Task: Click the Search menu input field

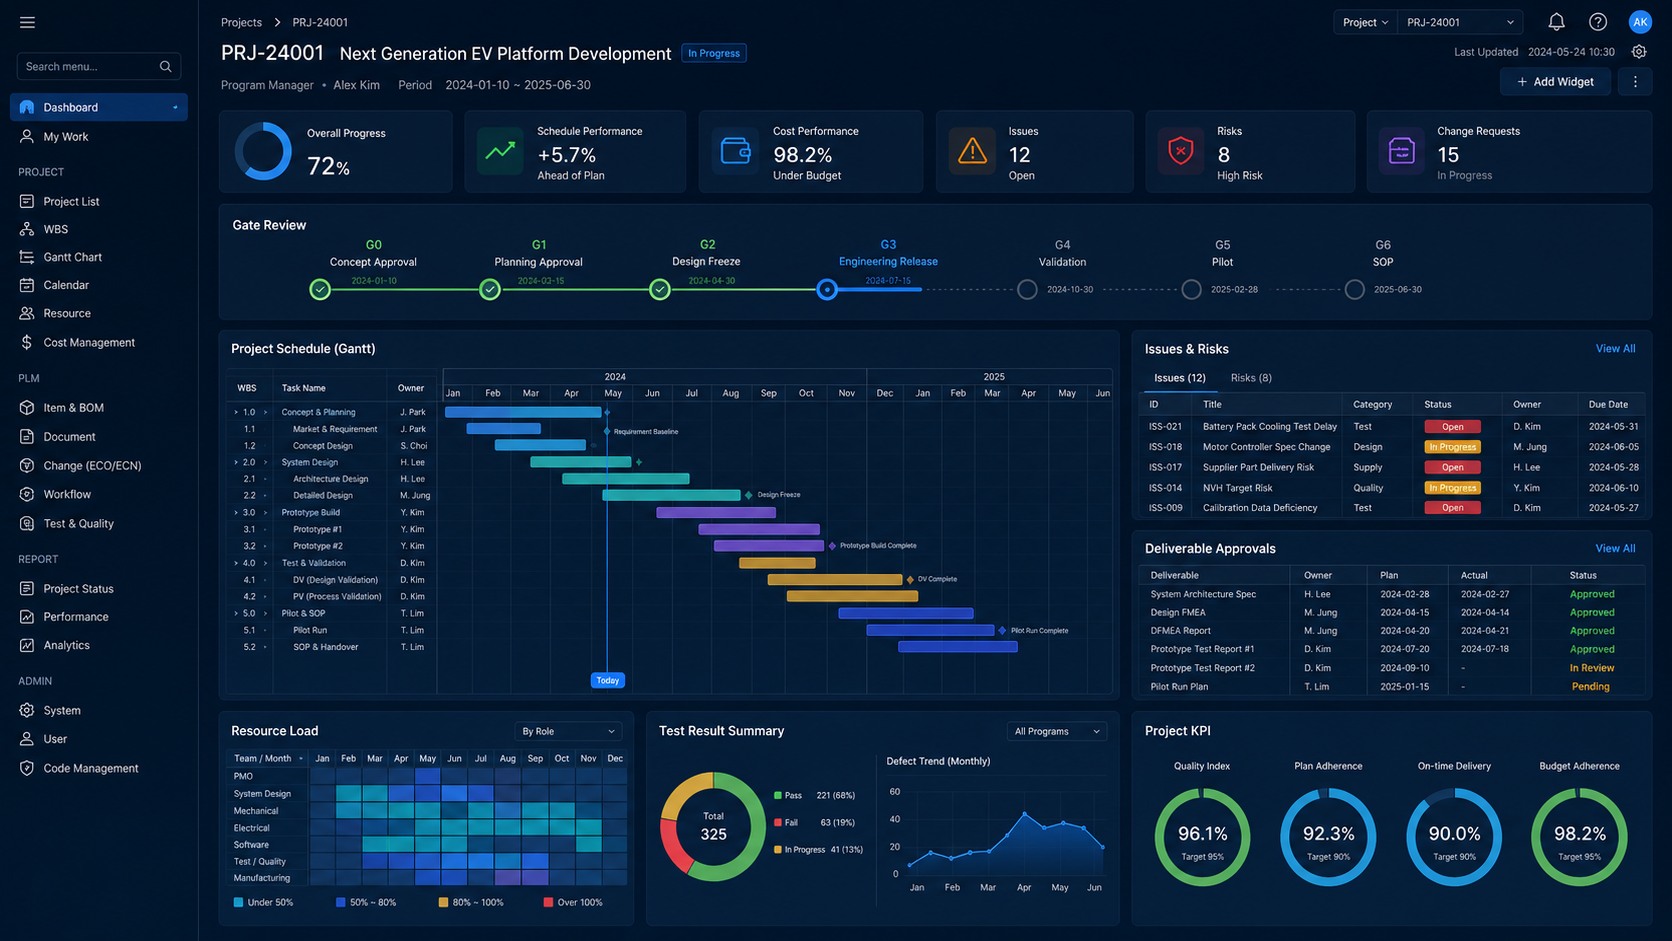Action: tap(98, 66)
